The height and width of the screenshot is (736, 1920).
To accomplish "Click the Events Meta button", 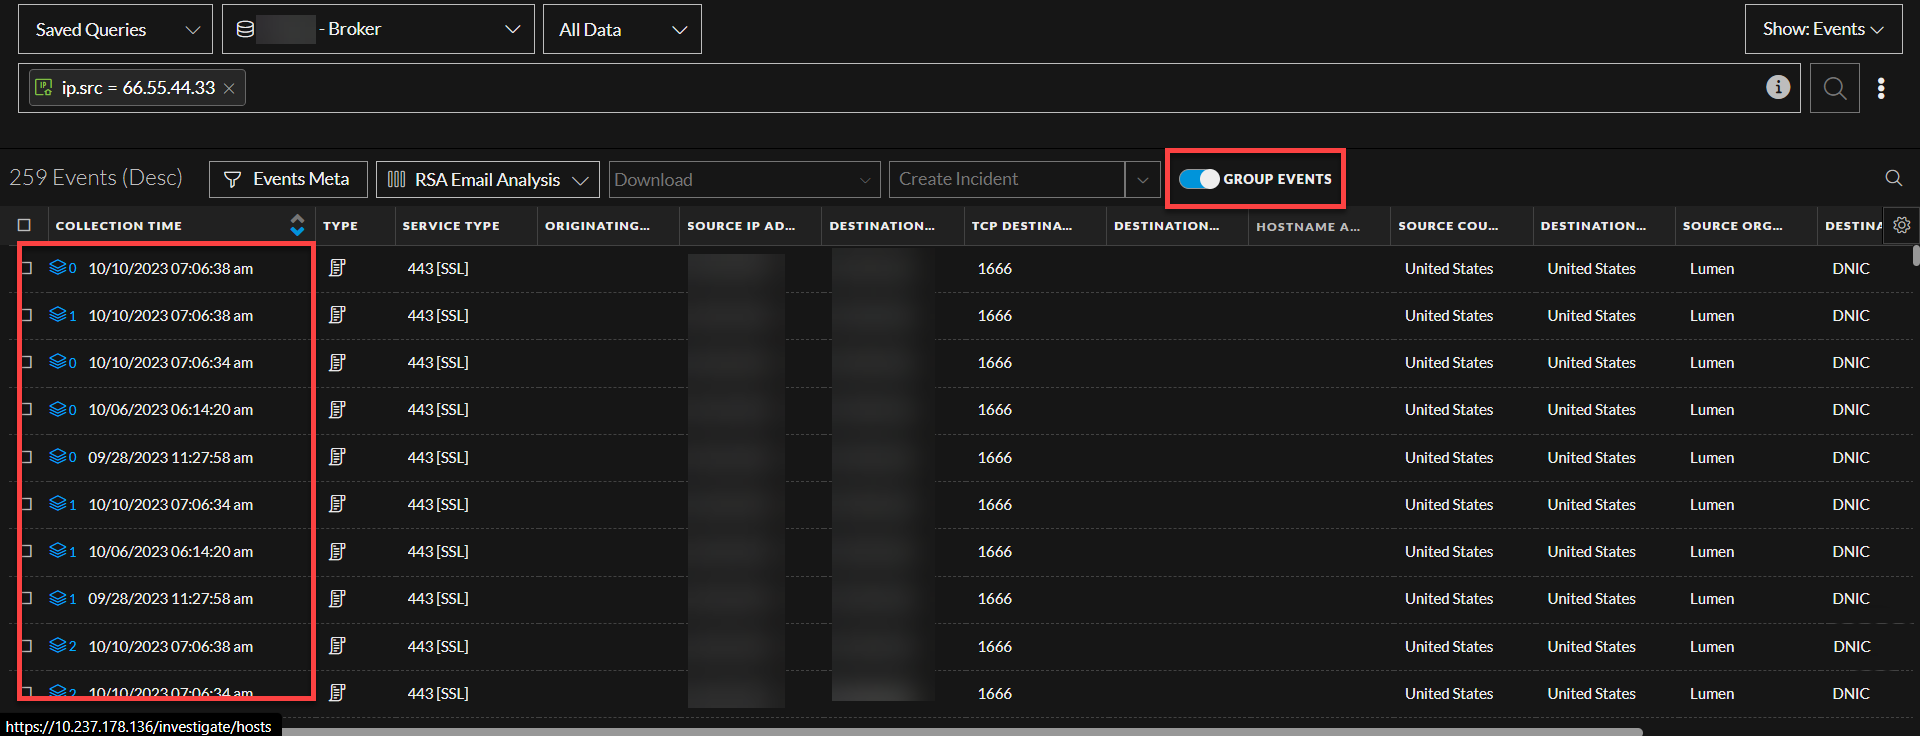I will click(288, 179).
